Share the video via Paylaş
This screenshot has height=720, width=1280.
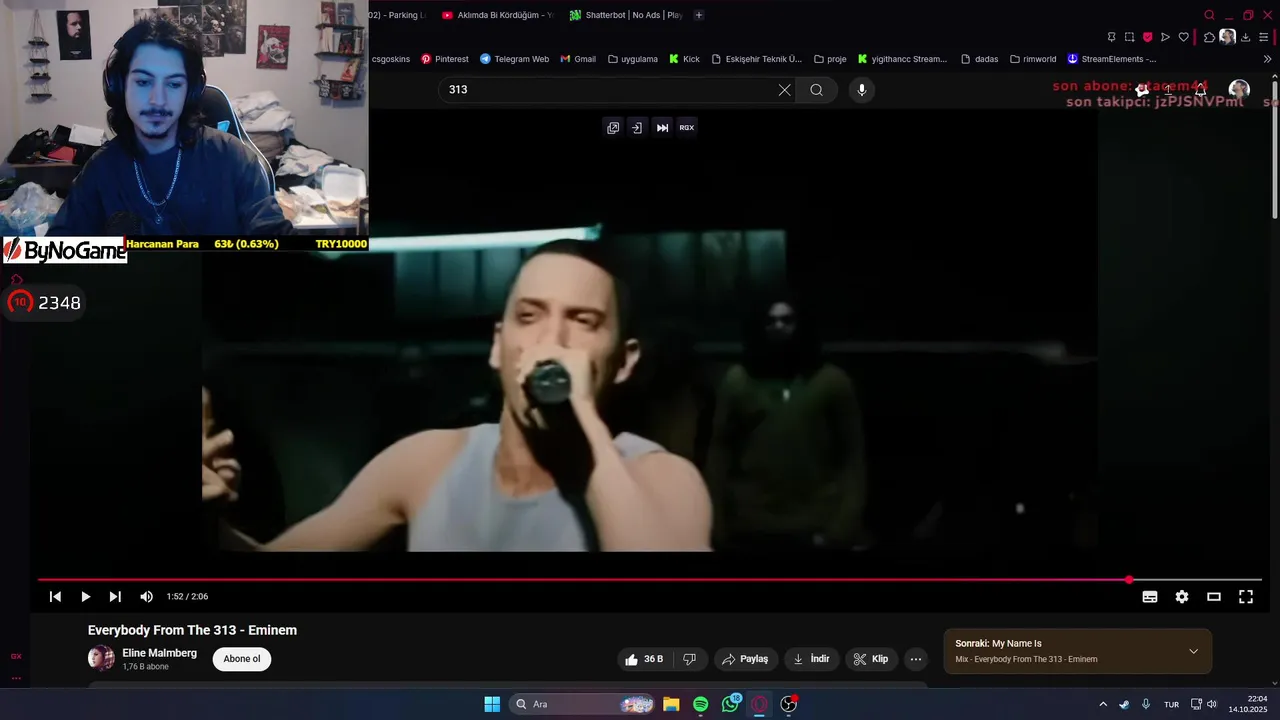[x=745, y=659]
